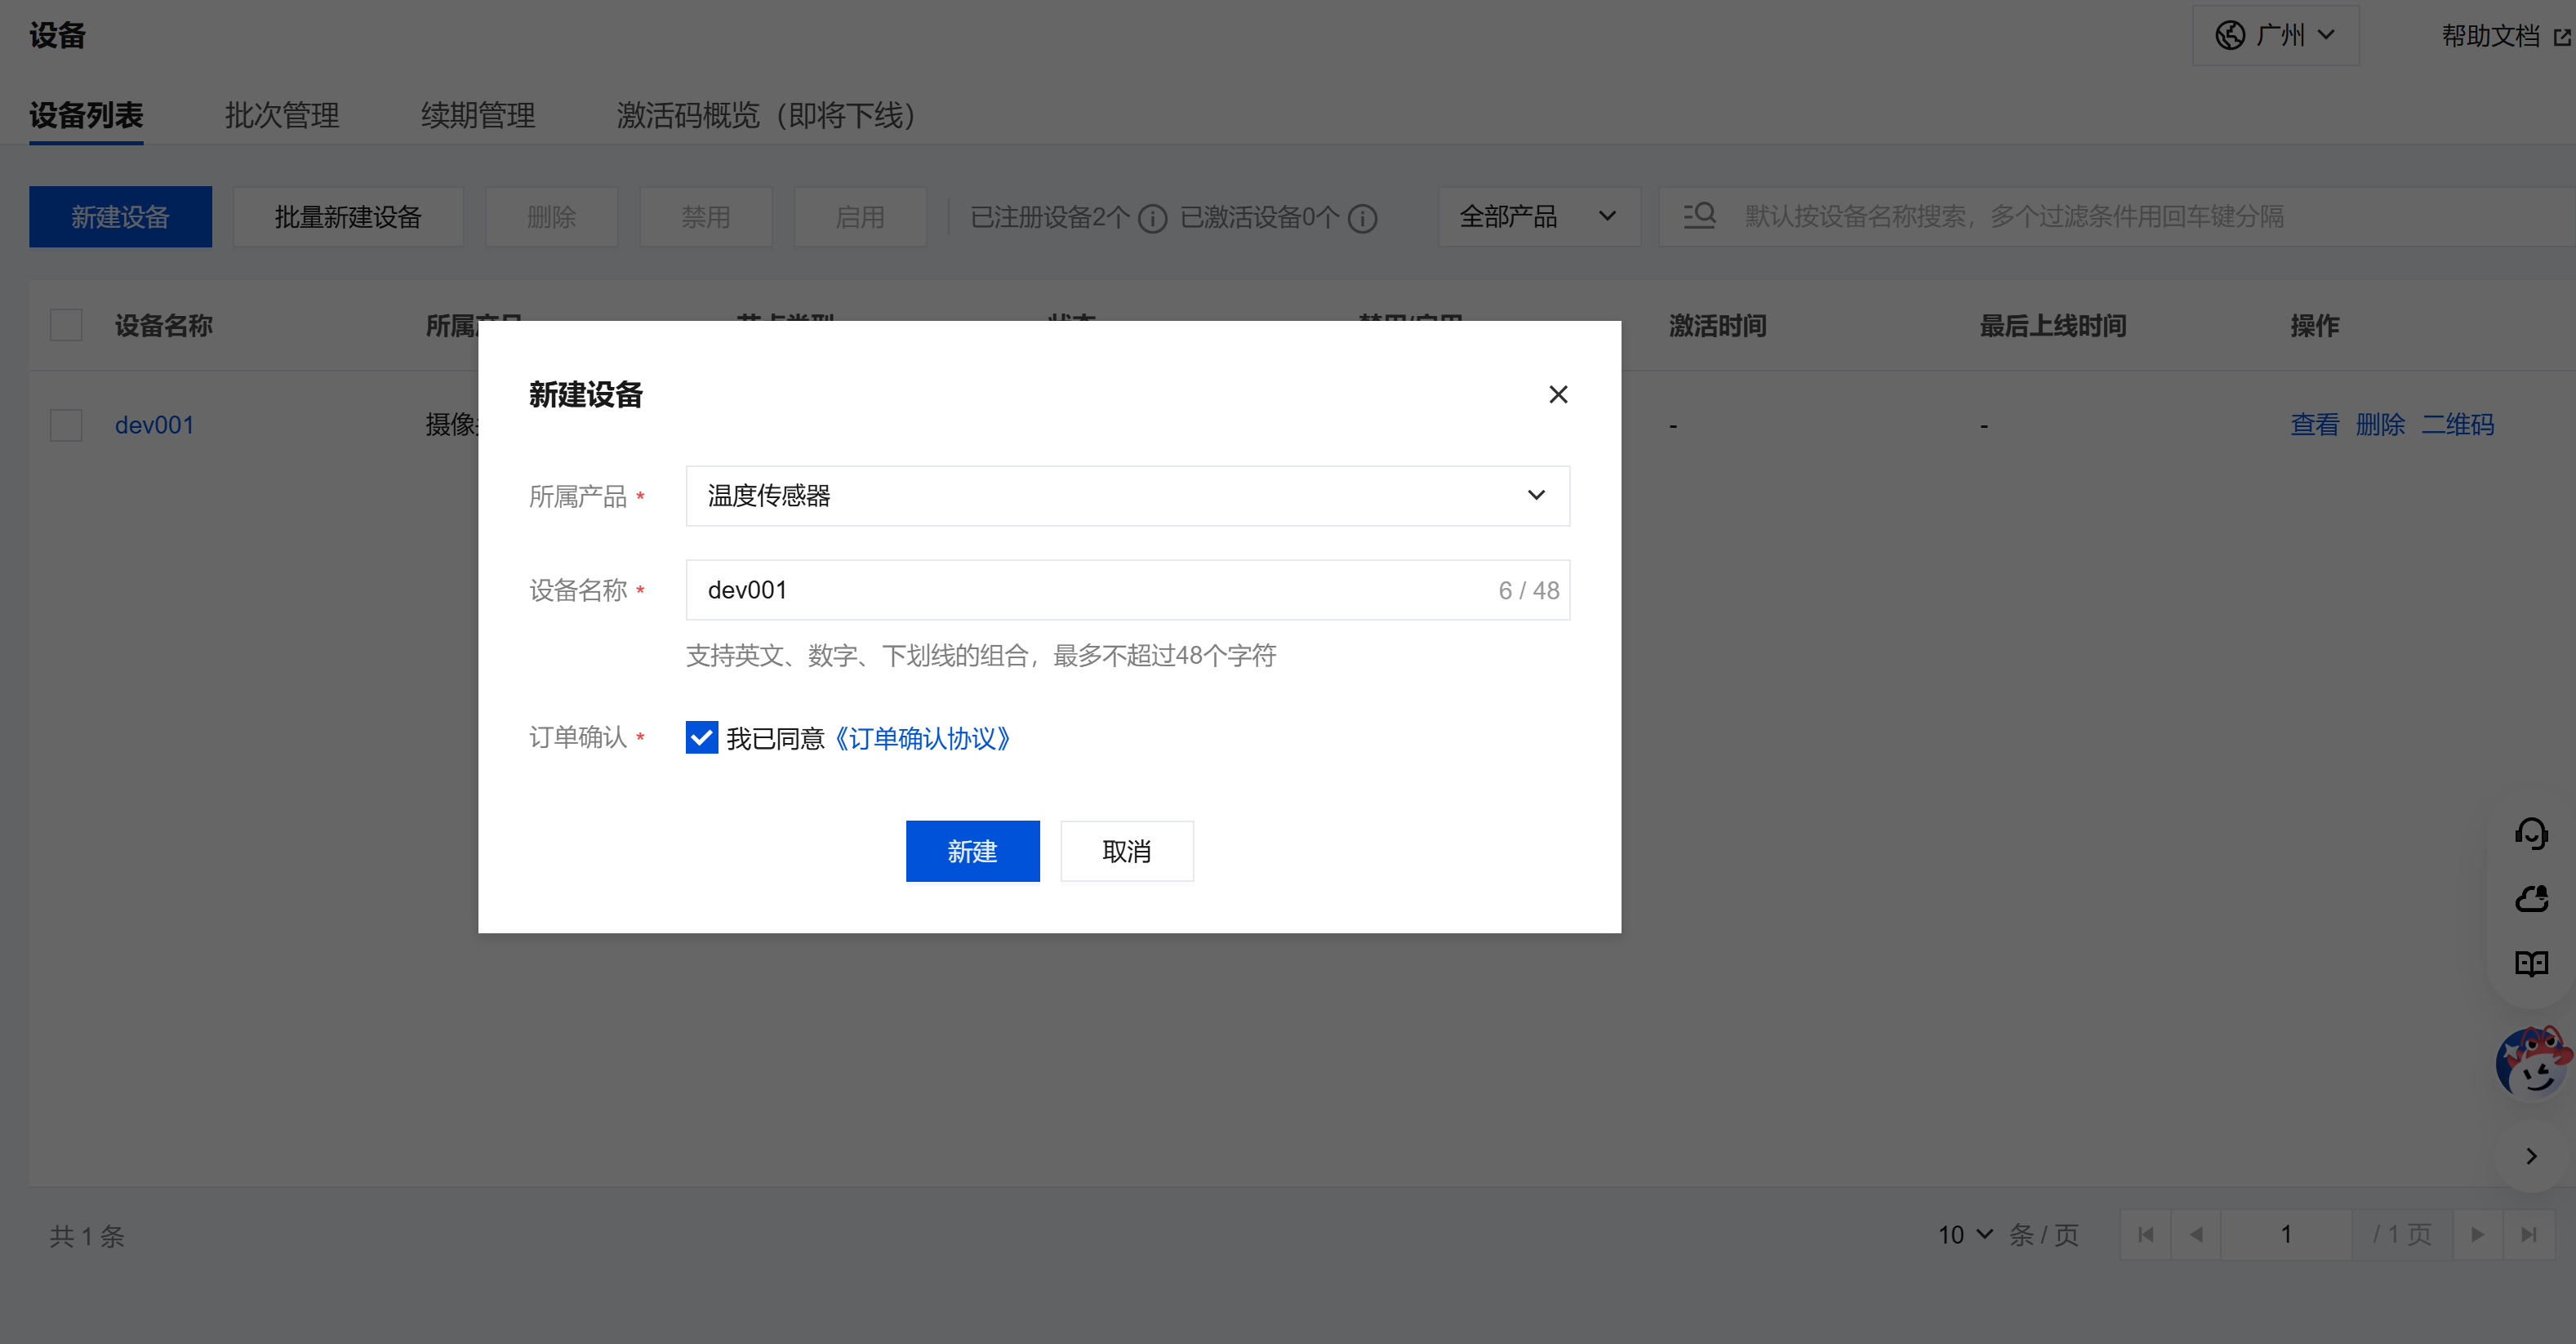
Task: Click the 取消 button in dialog
Action: coord(1126,851)
